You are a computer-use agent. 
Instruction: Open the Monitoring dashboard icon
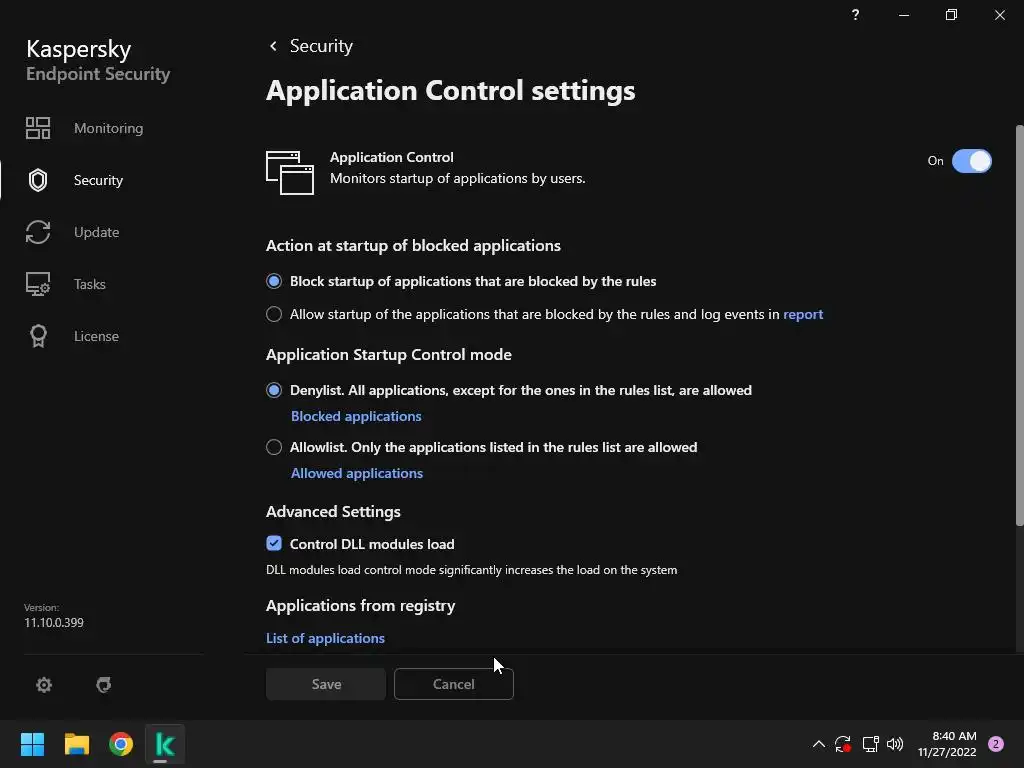(38, 128)
